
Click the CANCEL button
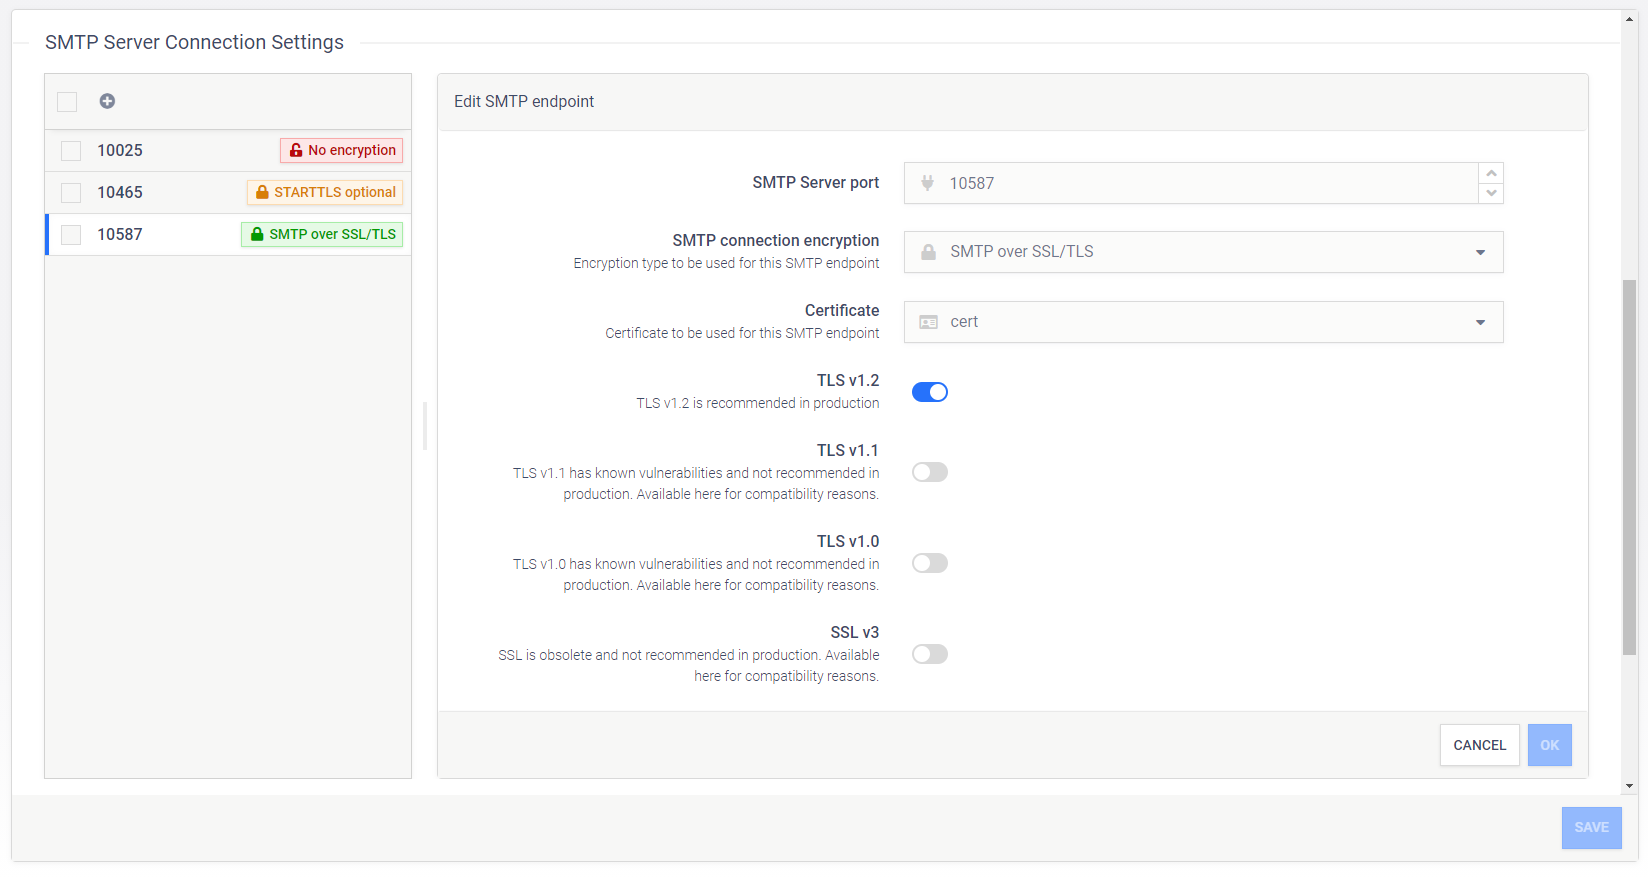[1480, 745]
